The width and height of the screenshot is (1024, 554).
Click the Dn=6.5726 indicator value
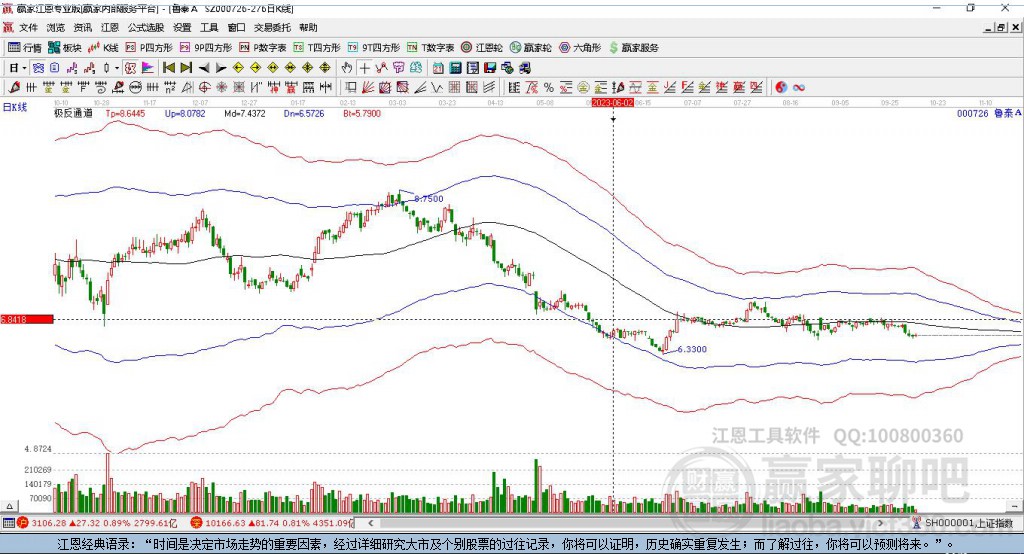tap(304, 114)
